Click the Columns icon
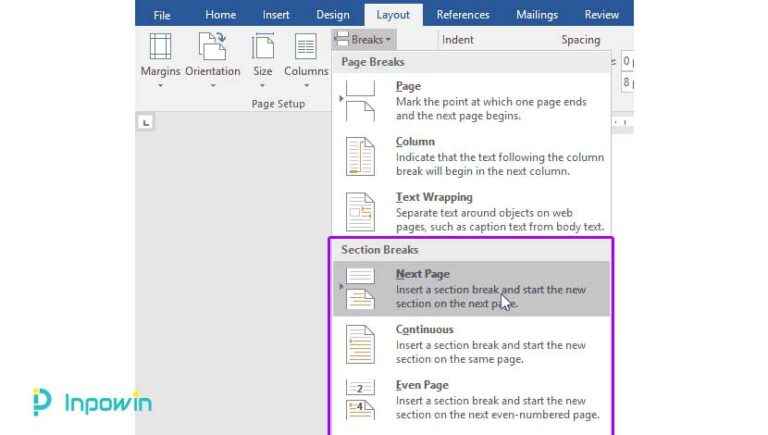This screenshot has height=435, width=768. 306,47
